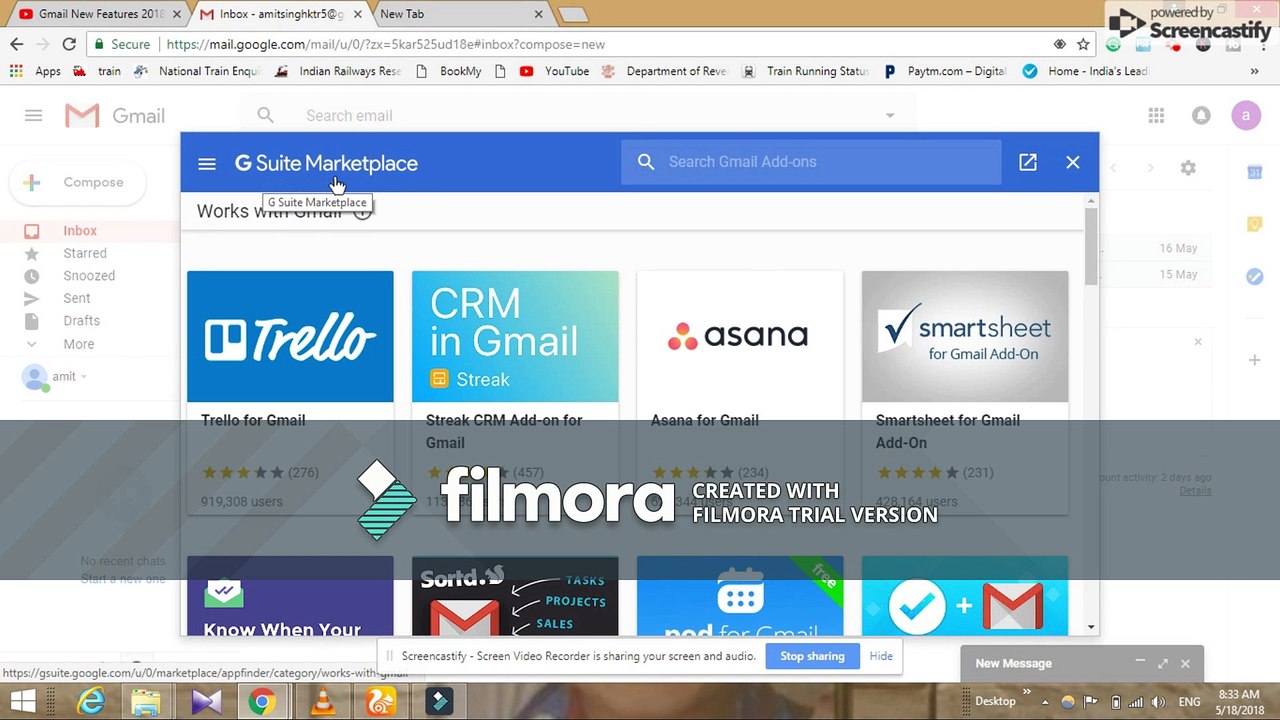Open the Google account avatar
The height and width of the screenshot is (720, 1280).
(1246, 115)
